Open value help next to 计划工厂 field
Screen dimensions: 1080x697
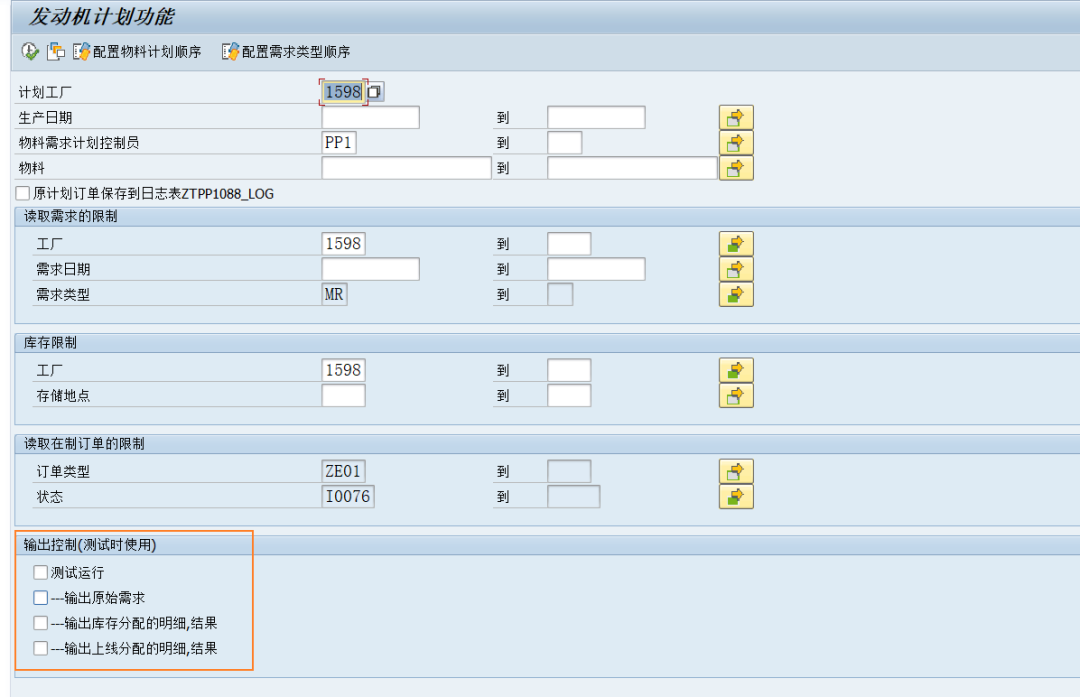[x=375, y=92]
